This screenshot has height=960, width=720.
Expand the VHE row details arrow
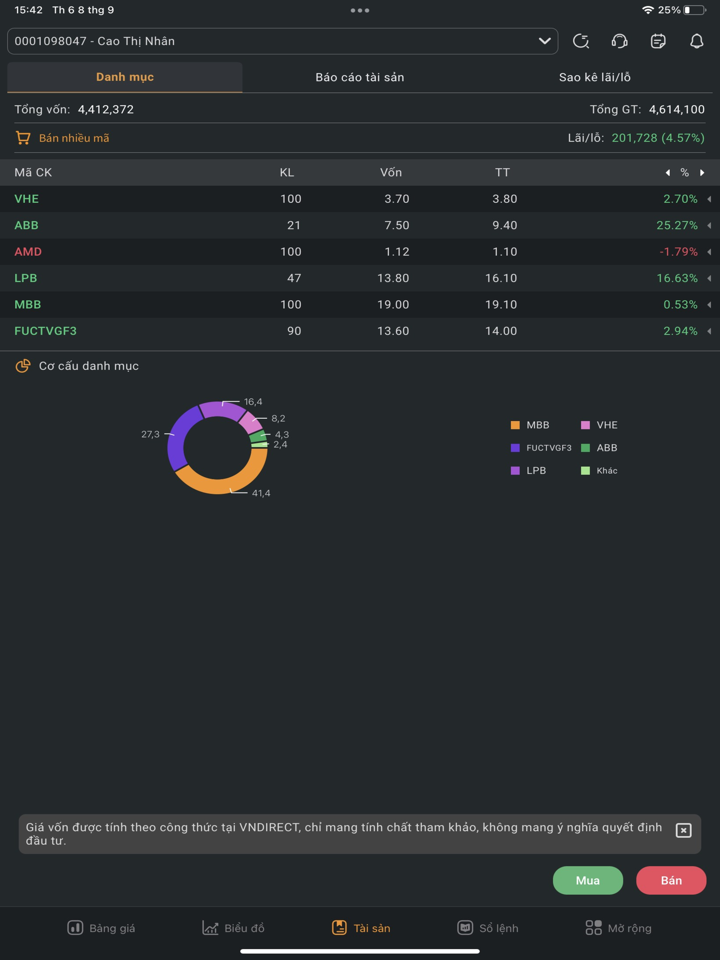709,199
